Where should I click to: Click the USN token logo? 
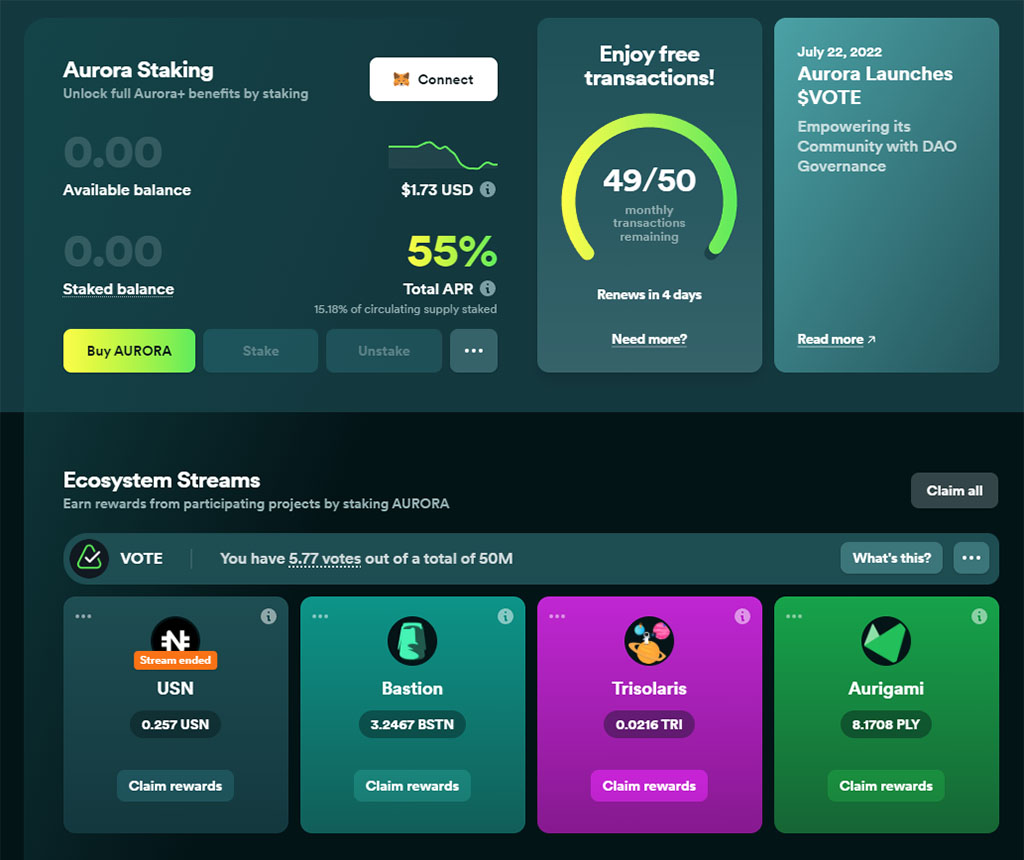point(176,639)
